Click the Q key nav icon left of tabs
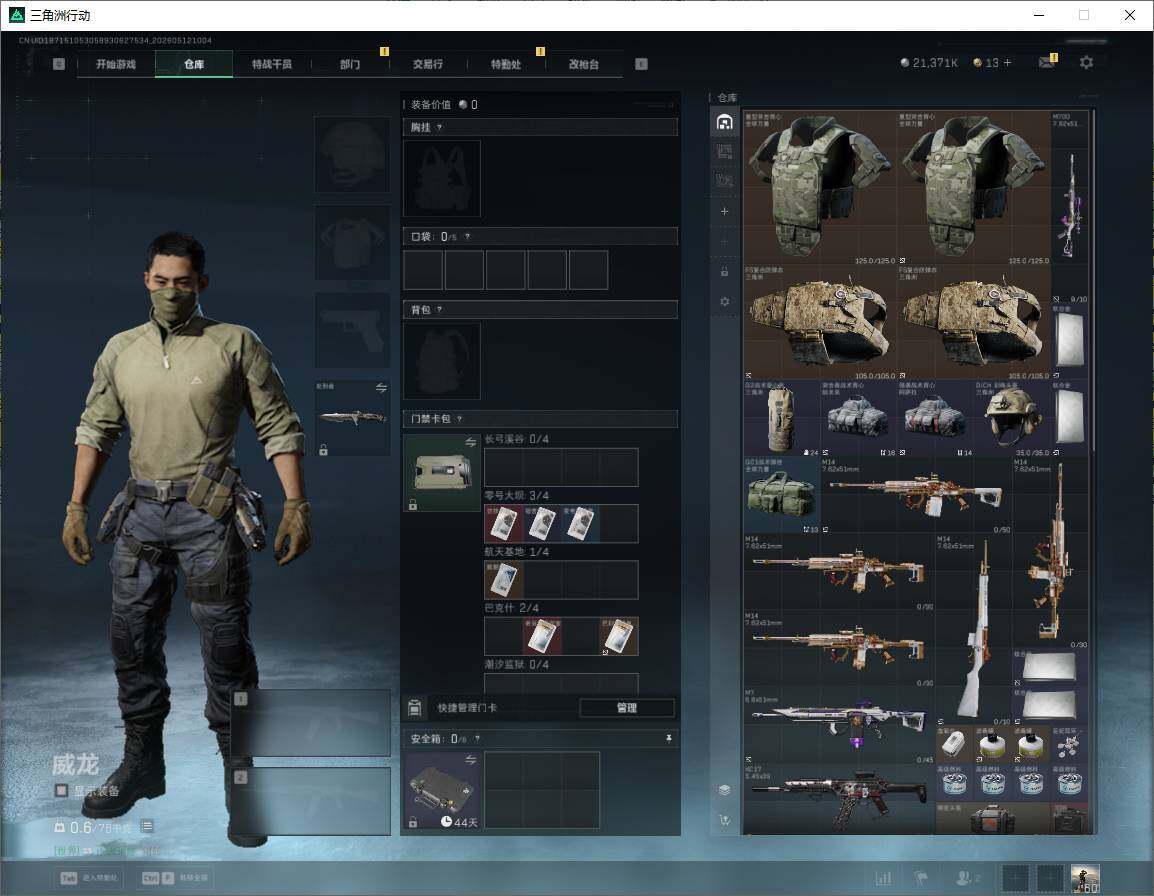Viewport: 1154px width, 896px height. coord(59,64)
